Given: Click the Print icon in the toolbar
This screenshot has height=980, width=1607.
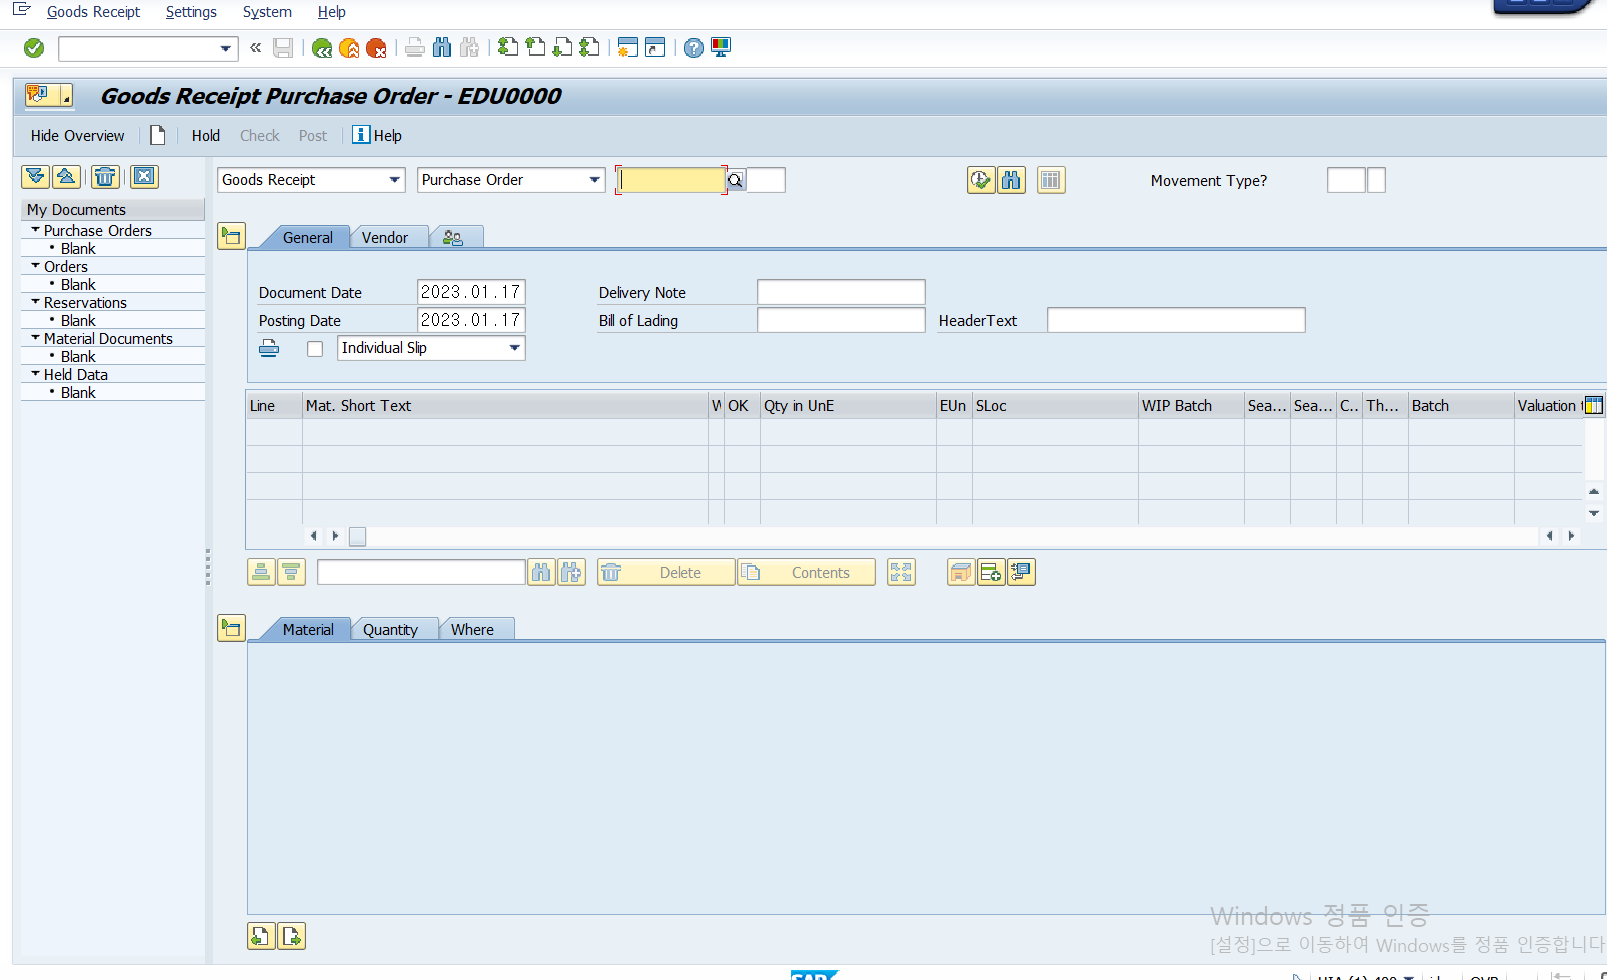Looking at the screenshot, I should tap(415, 47).
